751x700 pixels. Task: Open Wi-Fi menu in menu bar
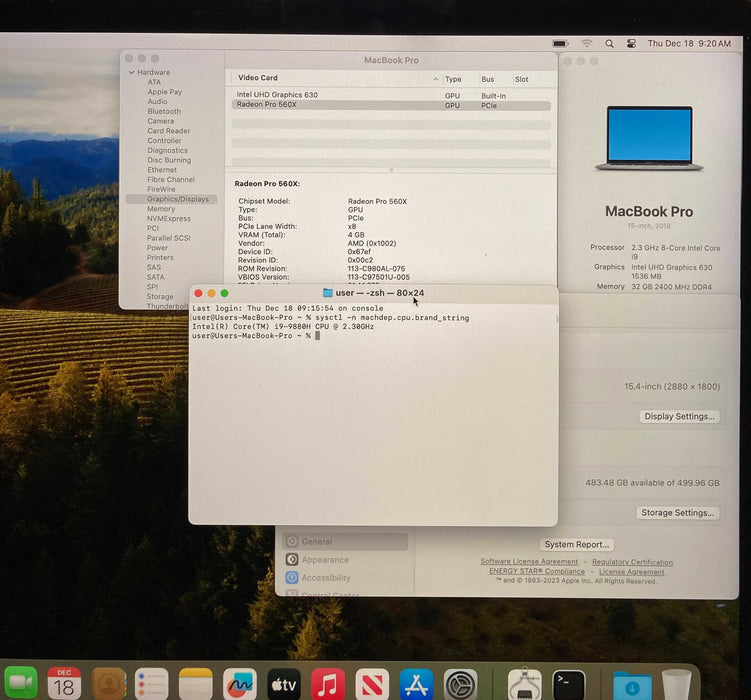[586, 44]
